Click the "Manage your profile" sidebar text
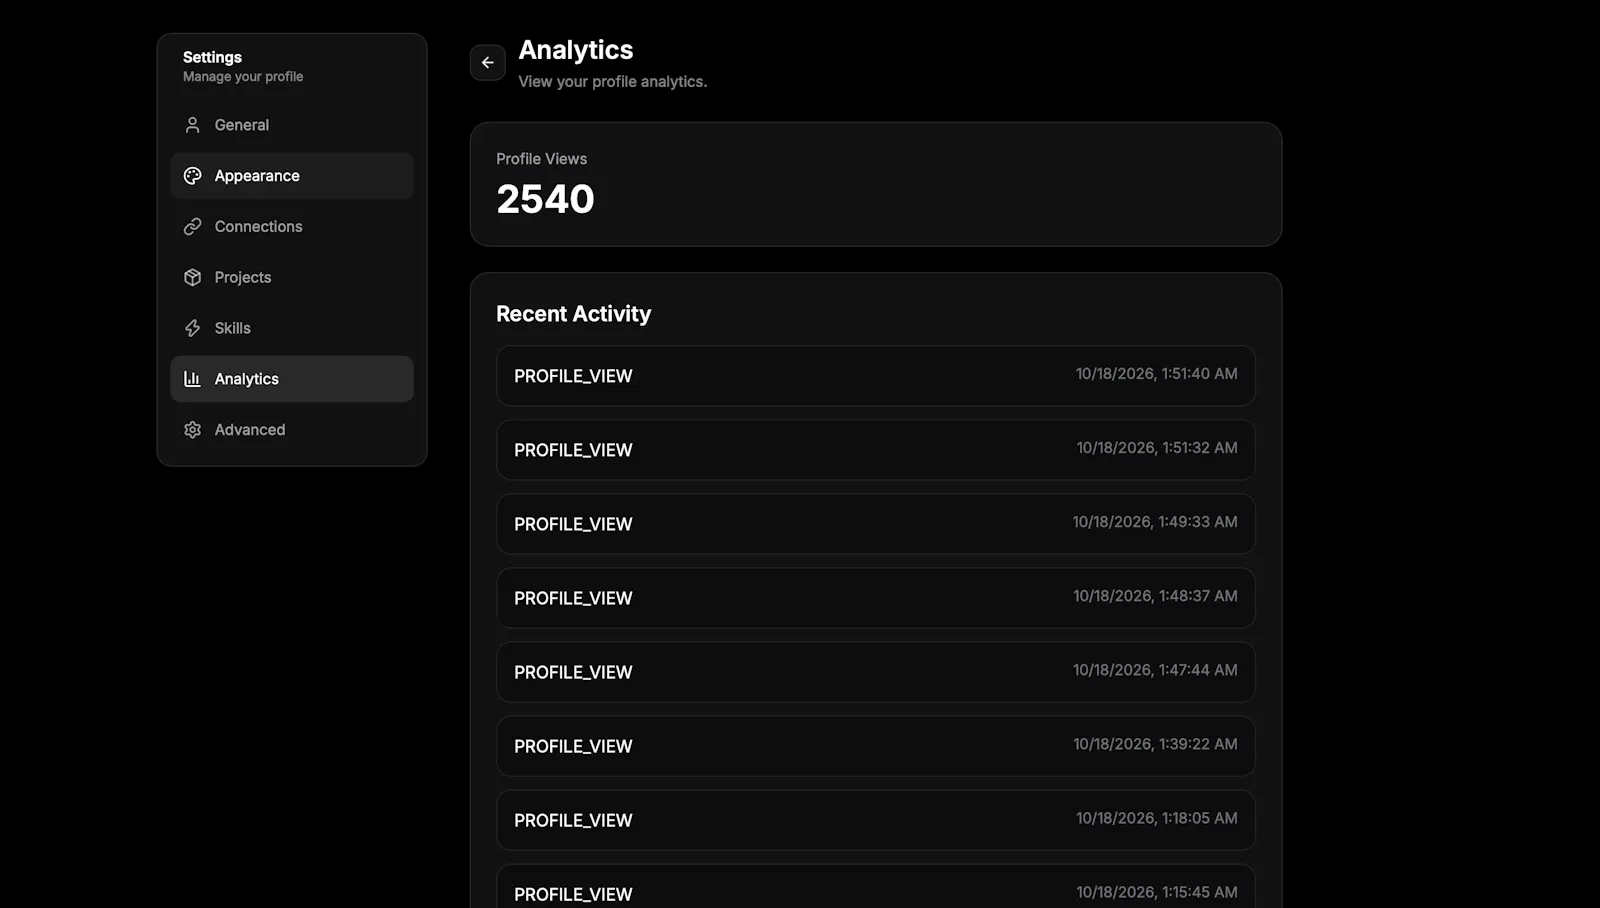Viewport: 1600px width, 908px height. 243,77
